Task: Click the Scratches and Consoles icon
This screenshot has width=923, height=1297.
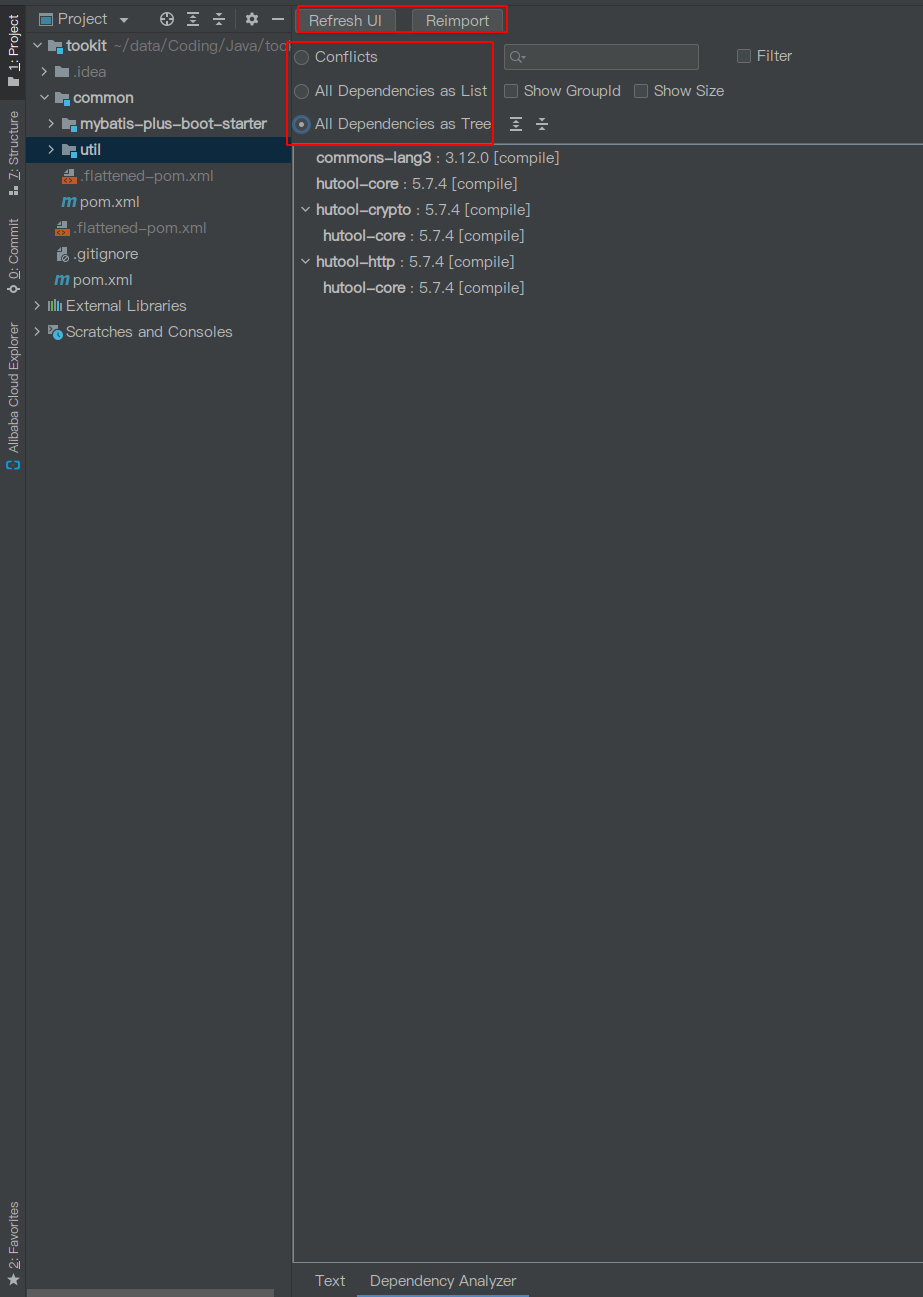Action: click(x=55, y=332)
